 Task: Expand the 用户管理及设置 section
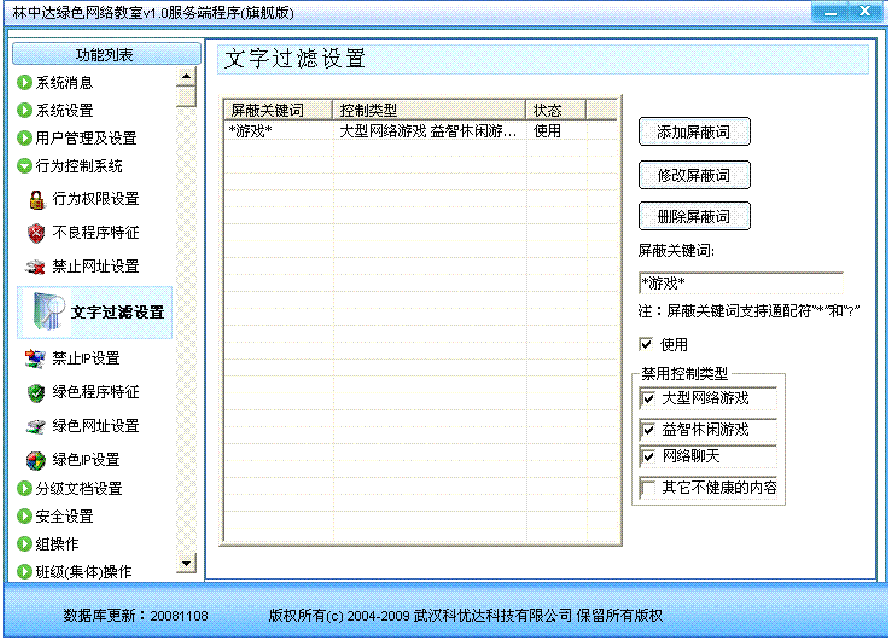coord(25,138)
